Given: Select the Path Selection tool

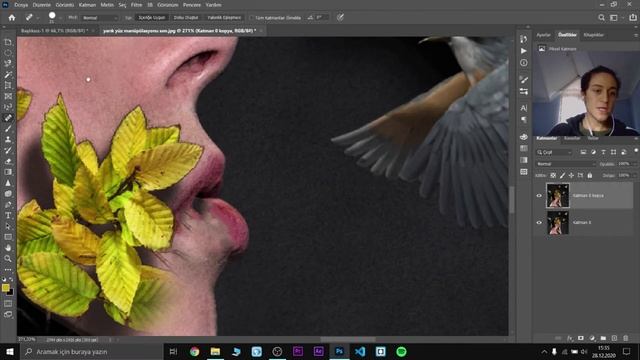Looking at the screenshot, I should click(8, 226).
